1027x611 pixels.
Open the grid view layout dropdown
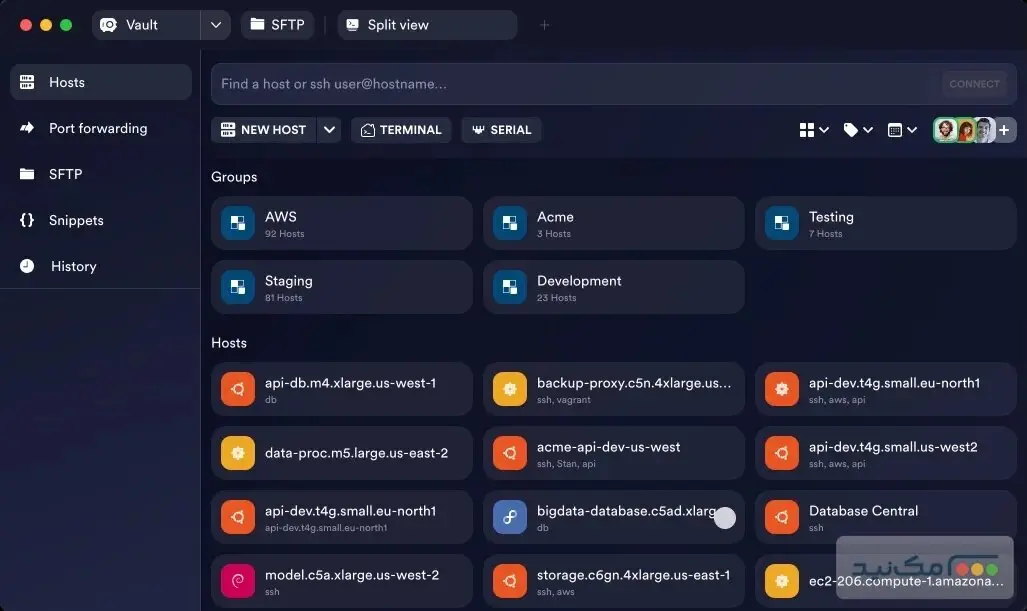(x=814, y=130)
